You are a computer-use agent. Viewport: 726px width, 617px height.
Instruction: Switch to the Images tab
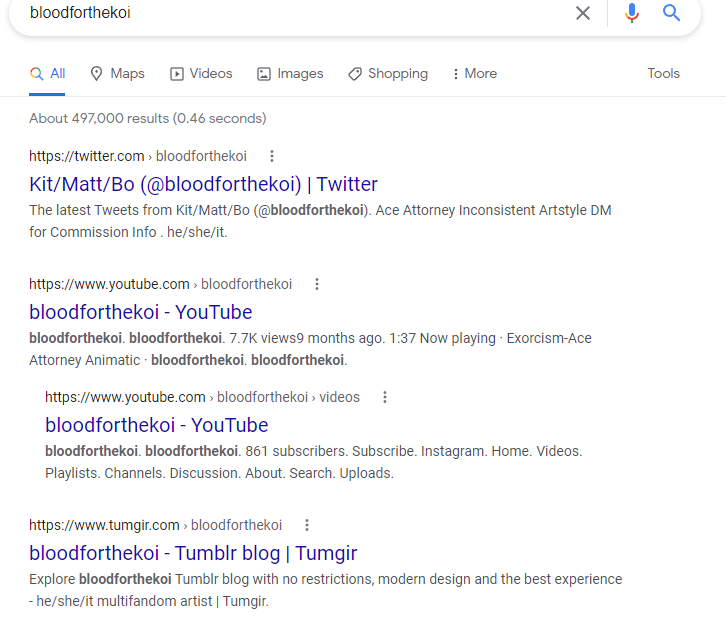click(290, 74)
